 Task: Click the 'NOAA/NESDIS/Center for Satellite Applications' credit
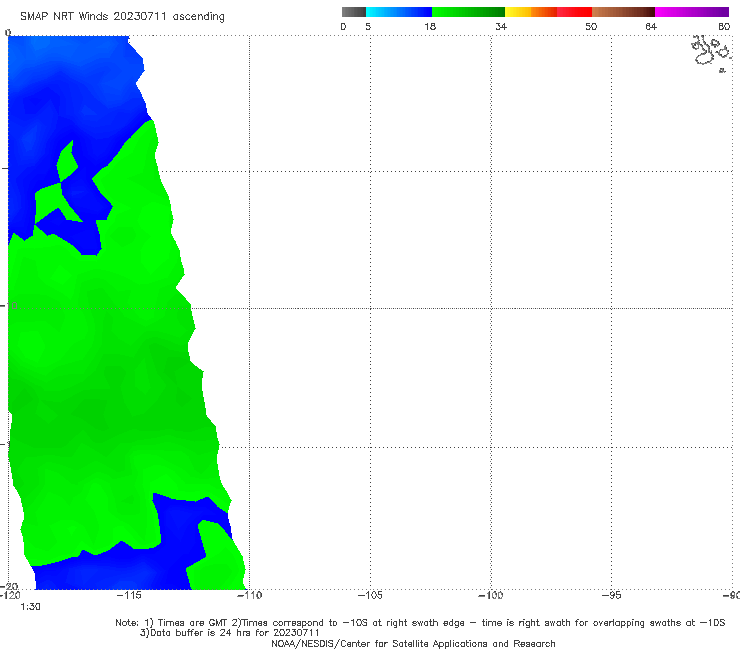click(413, 643)
